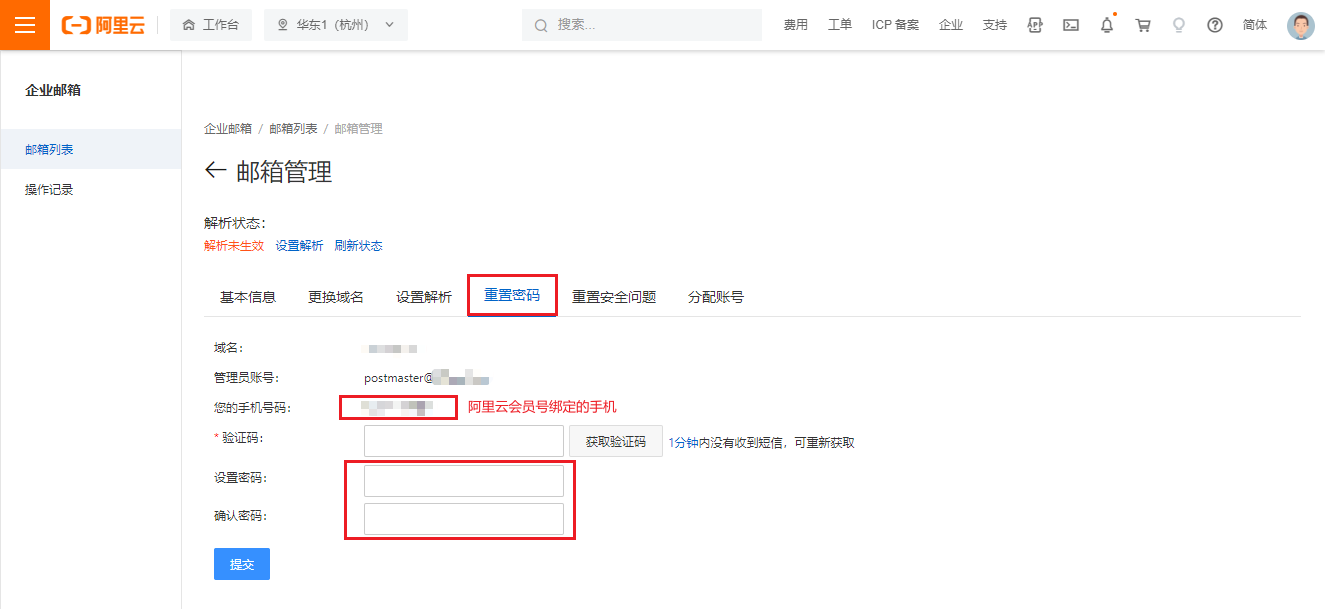Screen dimensions: 1325x609
Task: Open the hamburger navigation menu
Action: (x=25, y=25)
